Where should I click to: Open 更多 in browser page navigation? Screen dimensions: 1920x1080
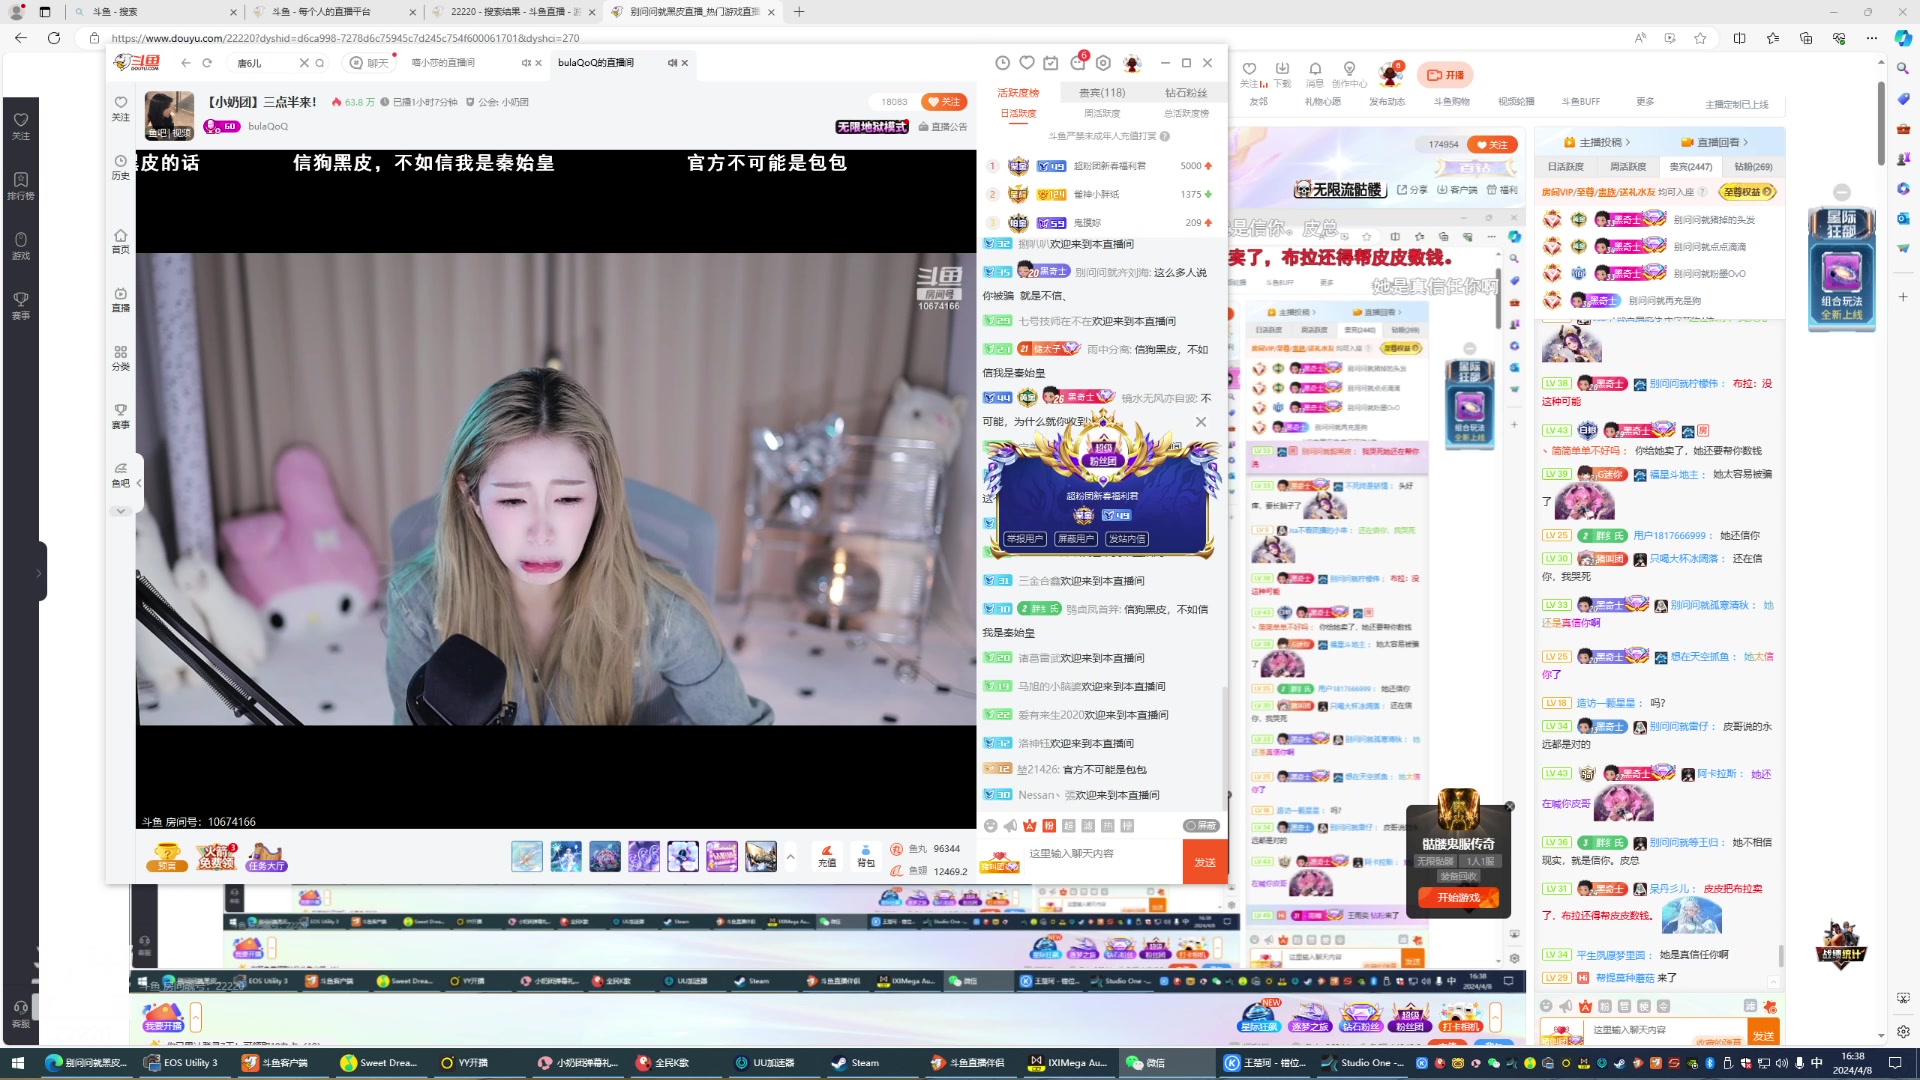(x=1645, y=102)
